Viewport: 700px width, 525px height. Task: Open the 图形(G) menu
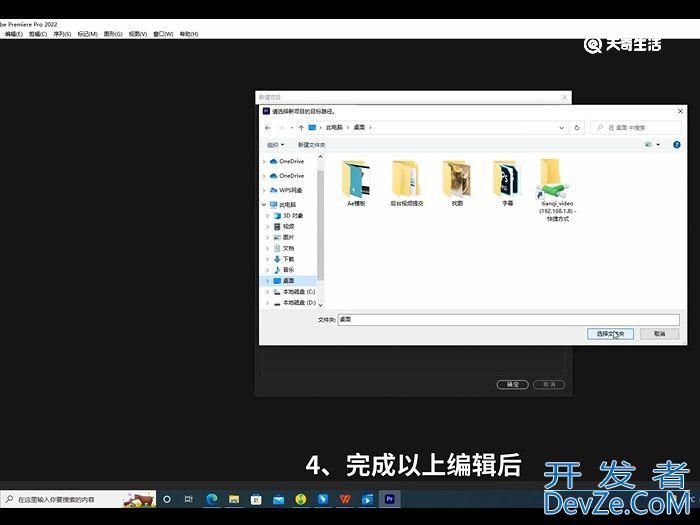[113, 34]
